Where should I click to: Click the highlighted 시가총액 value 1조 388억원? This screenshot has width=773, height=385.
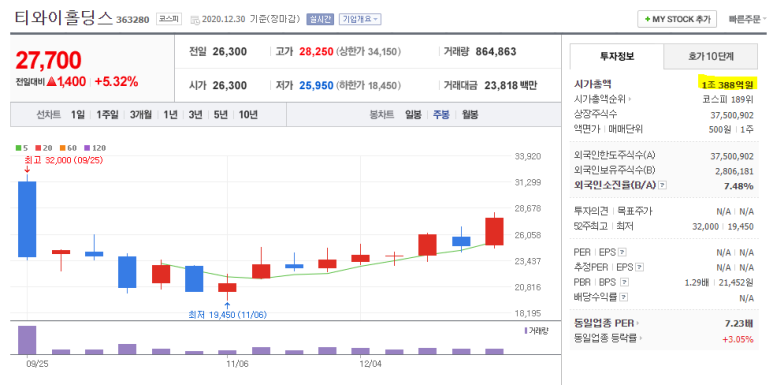click(x=727, y=84)
